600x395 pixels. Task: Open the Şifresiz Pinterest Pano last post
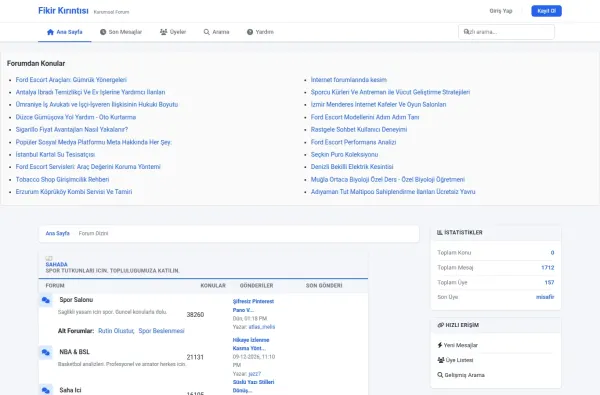tap(253, 306)
